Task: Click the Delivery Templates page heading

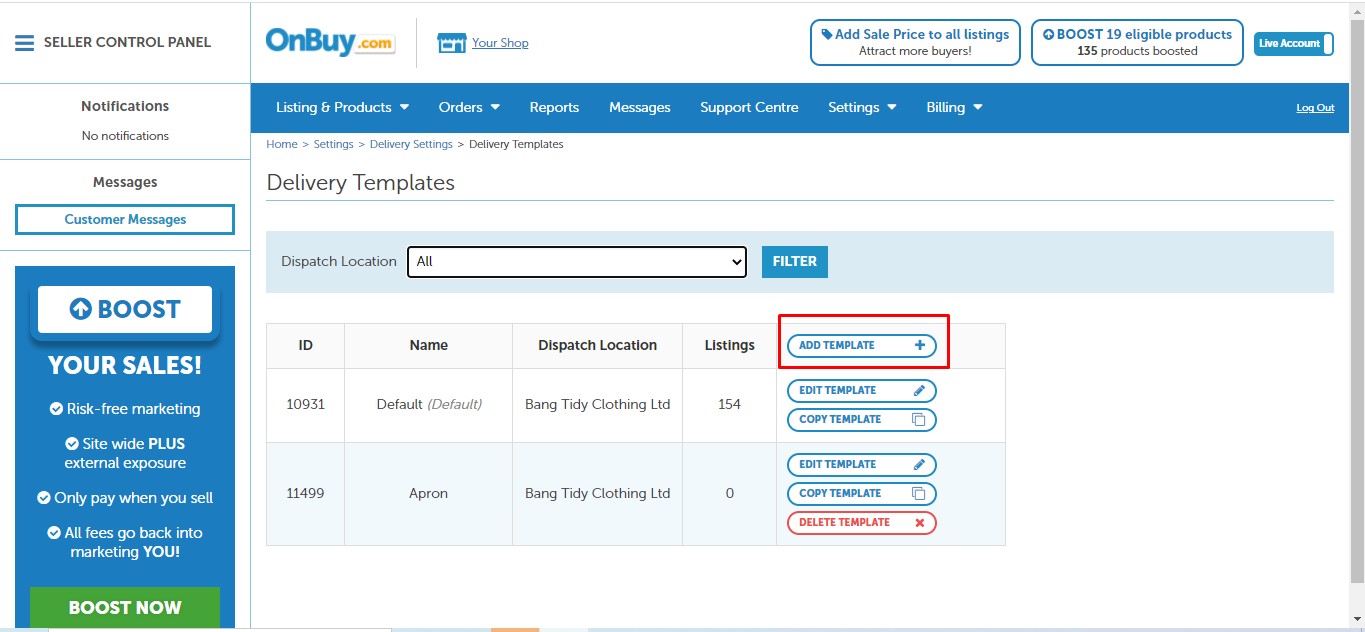Action: [360, 183]
